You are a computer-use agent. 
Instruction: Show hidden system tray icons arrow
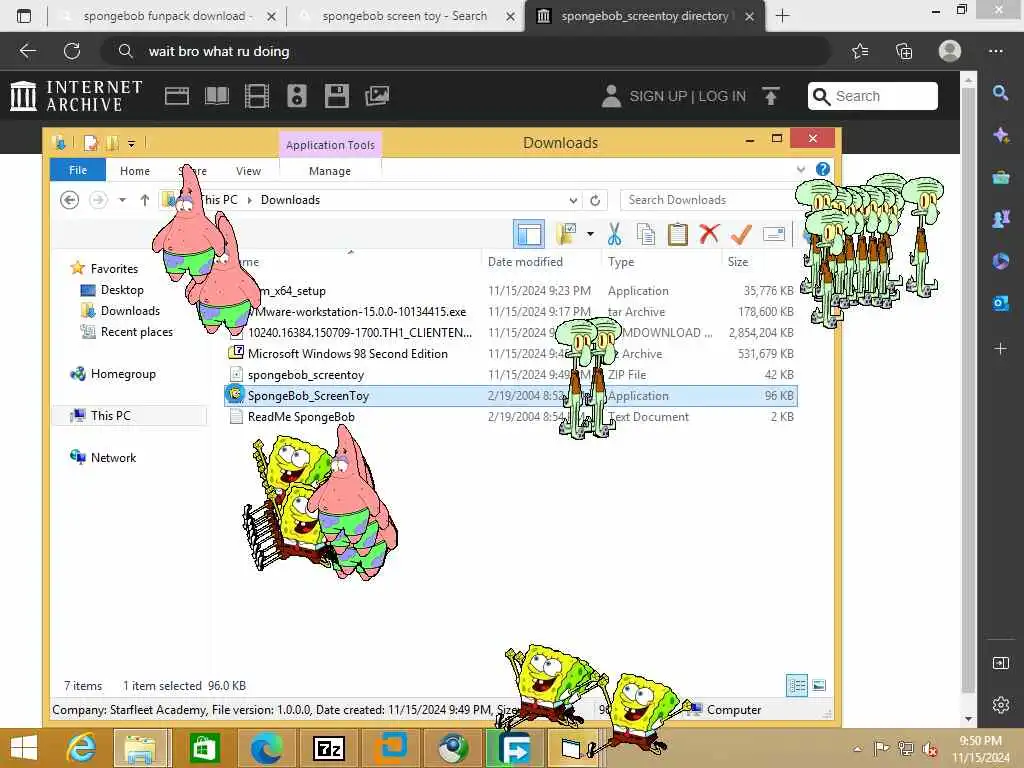[857, 748]
